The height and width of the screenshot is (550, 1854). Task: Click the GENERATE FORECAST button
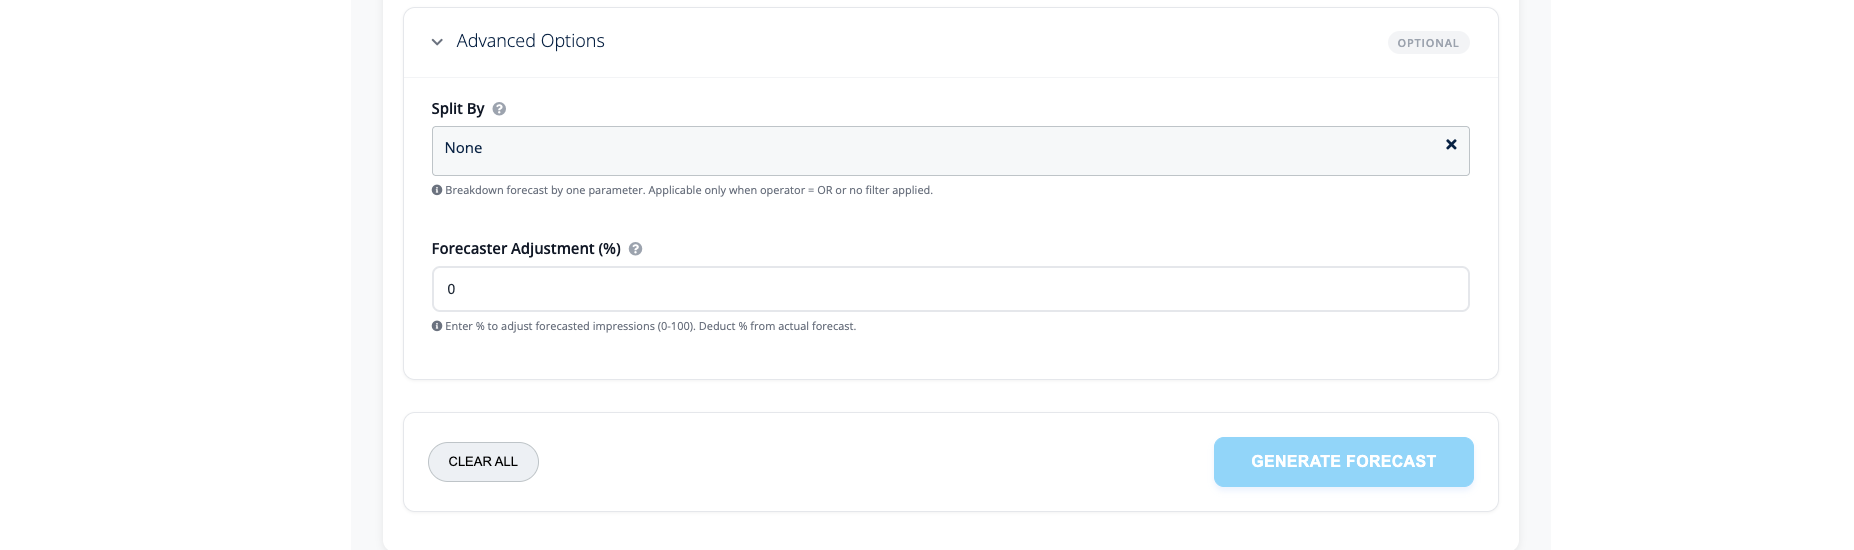(1343, 462)
